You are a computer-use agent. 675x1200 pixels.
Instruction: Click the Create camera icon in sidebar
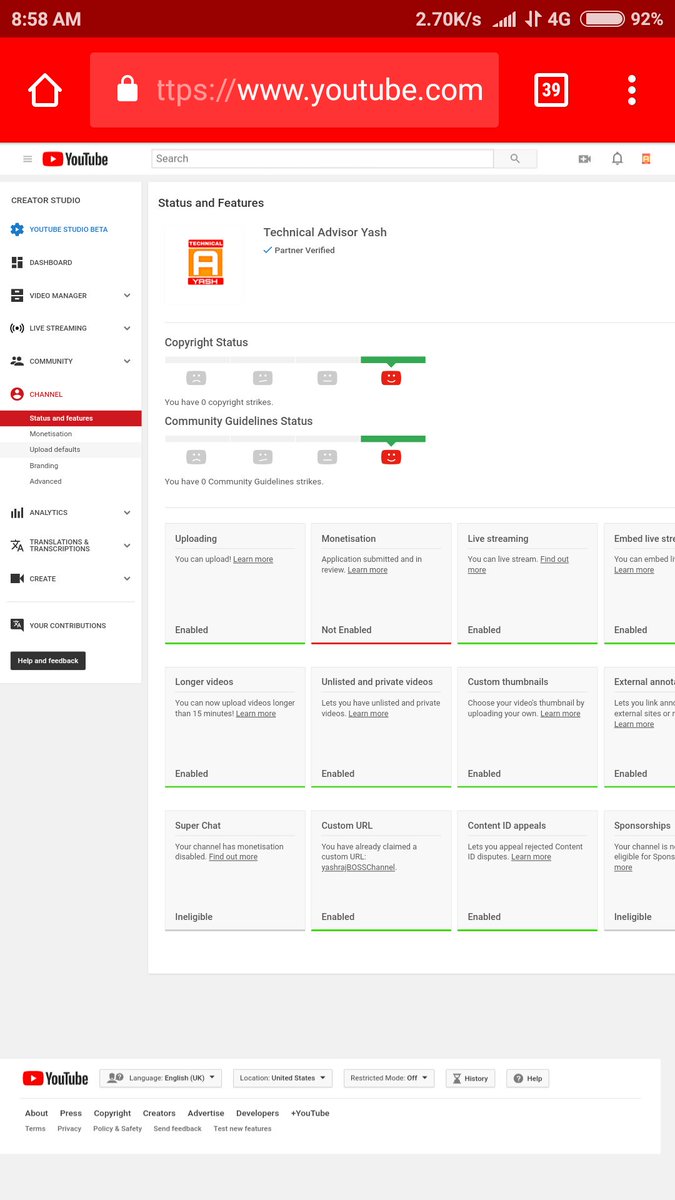point(17,578)
